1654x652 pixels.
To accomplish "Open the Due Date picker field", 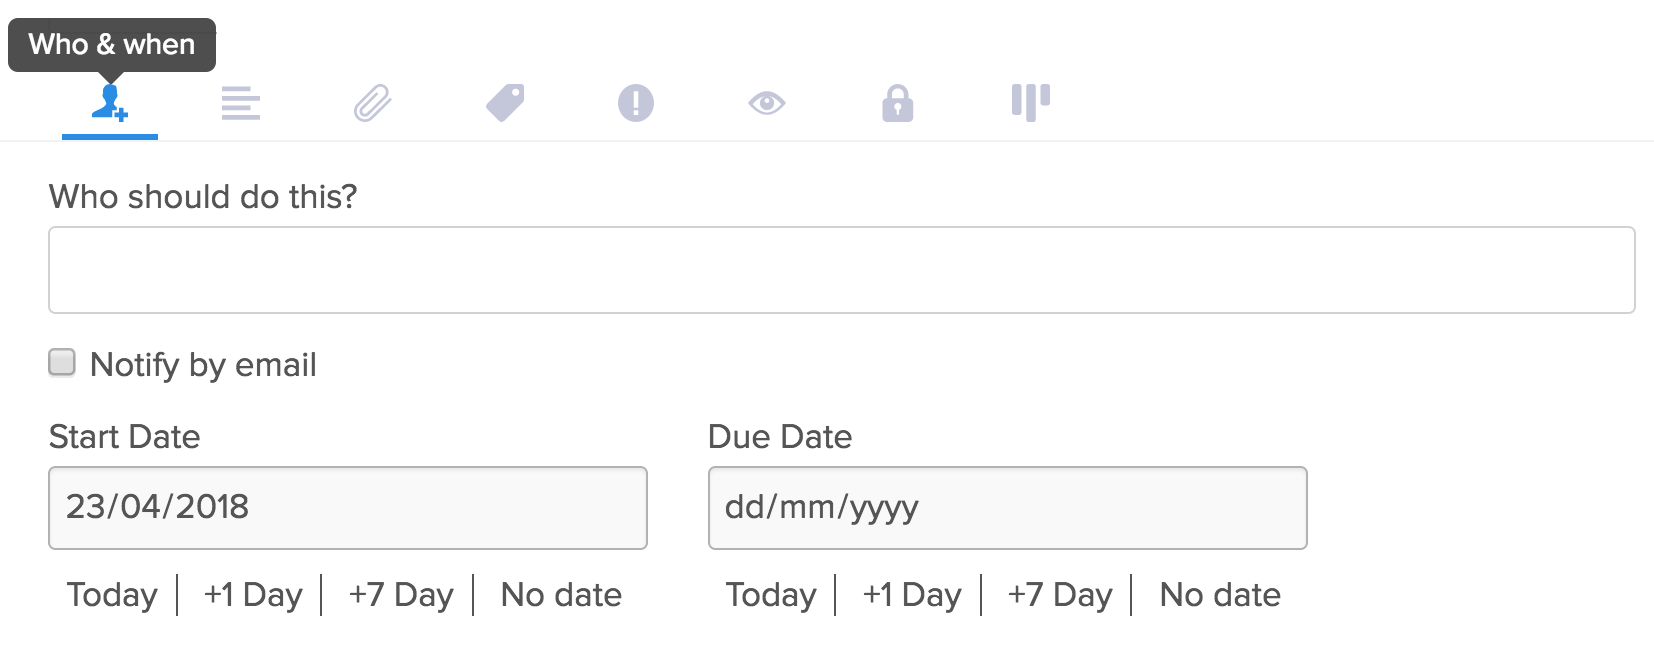I will pyautogui.click(x=1008, y=508).
